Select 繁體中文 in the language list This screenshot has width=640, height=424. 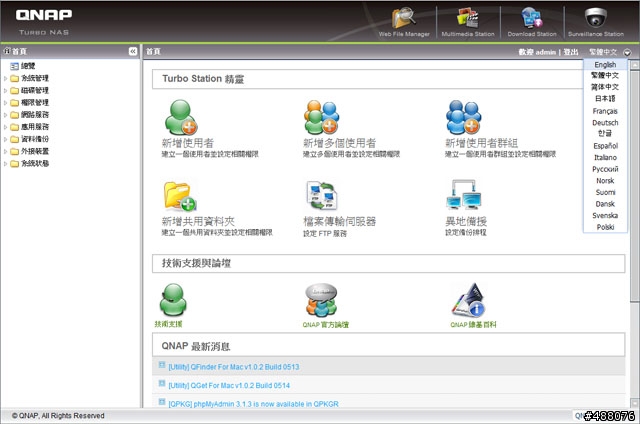tap(605, 75)
